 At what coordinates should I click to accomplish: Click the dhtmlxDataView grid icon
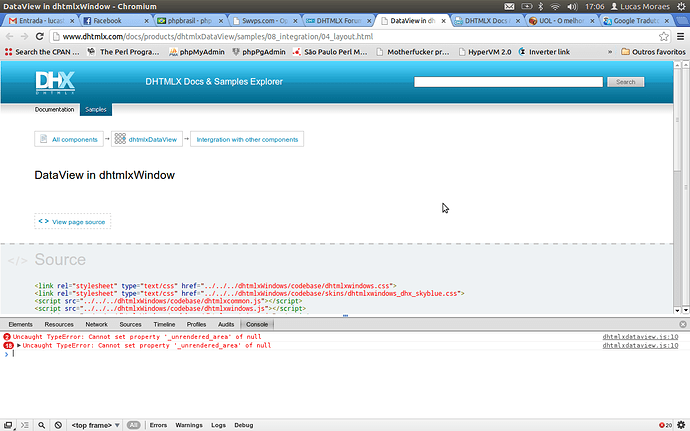[120, 139]
